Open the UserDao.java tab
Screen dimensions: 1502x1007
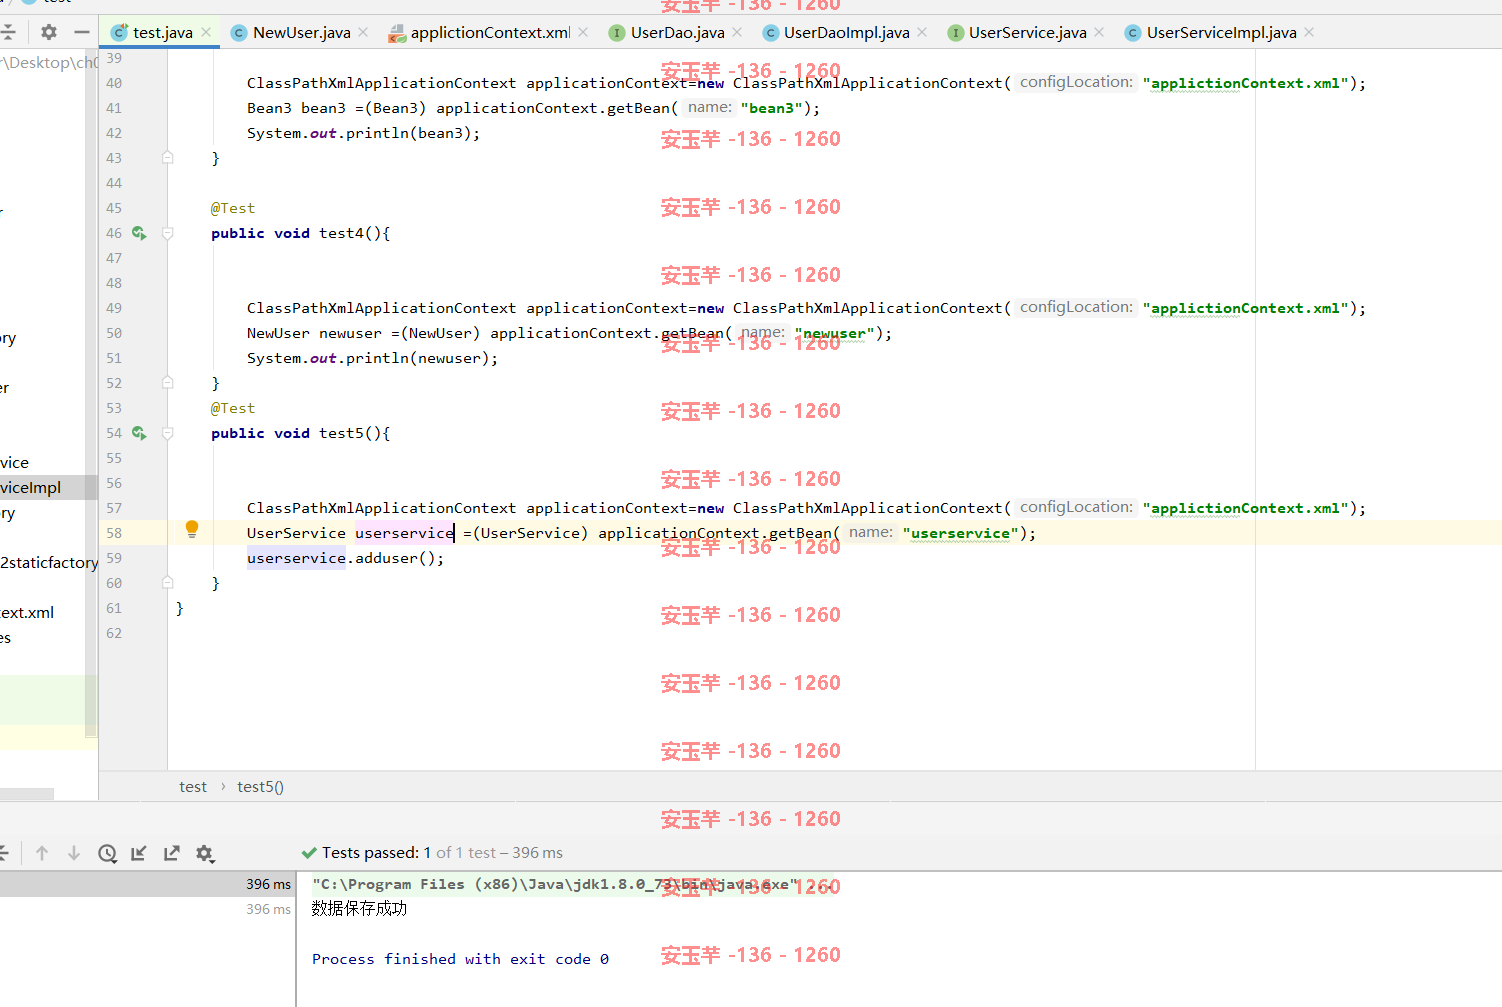point(678,32)
